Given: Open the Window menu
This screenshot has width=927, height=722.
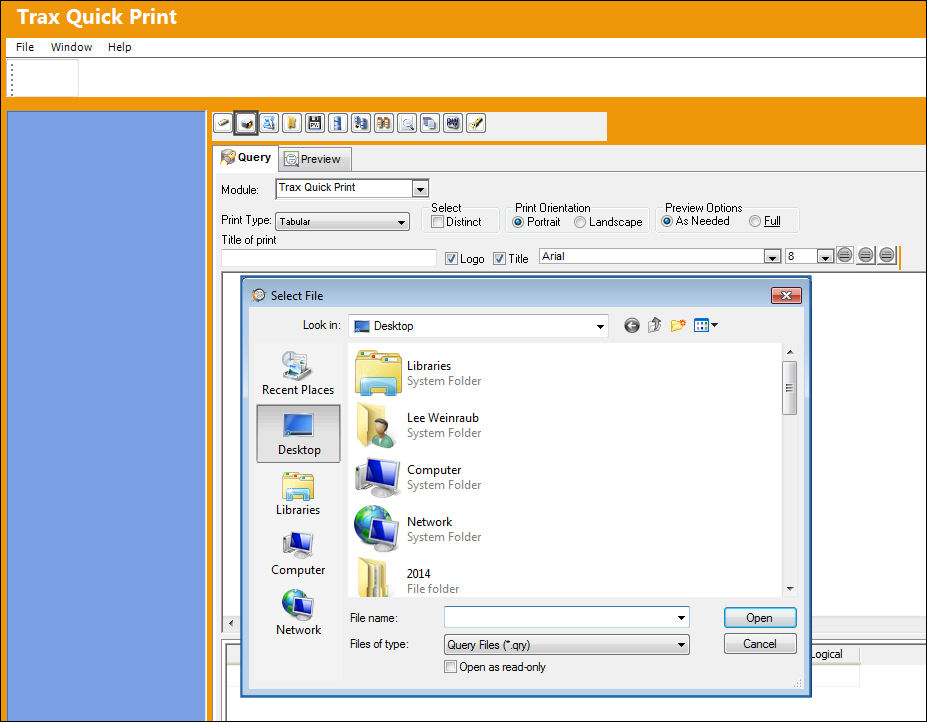Looking at the screenshot, I should click(x=72, y=47).
